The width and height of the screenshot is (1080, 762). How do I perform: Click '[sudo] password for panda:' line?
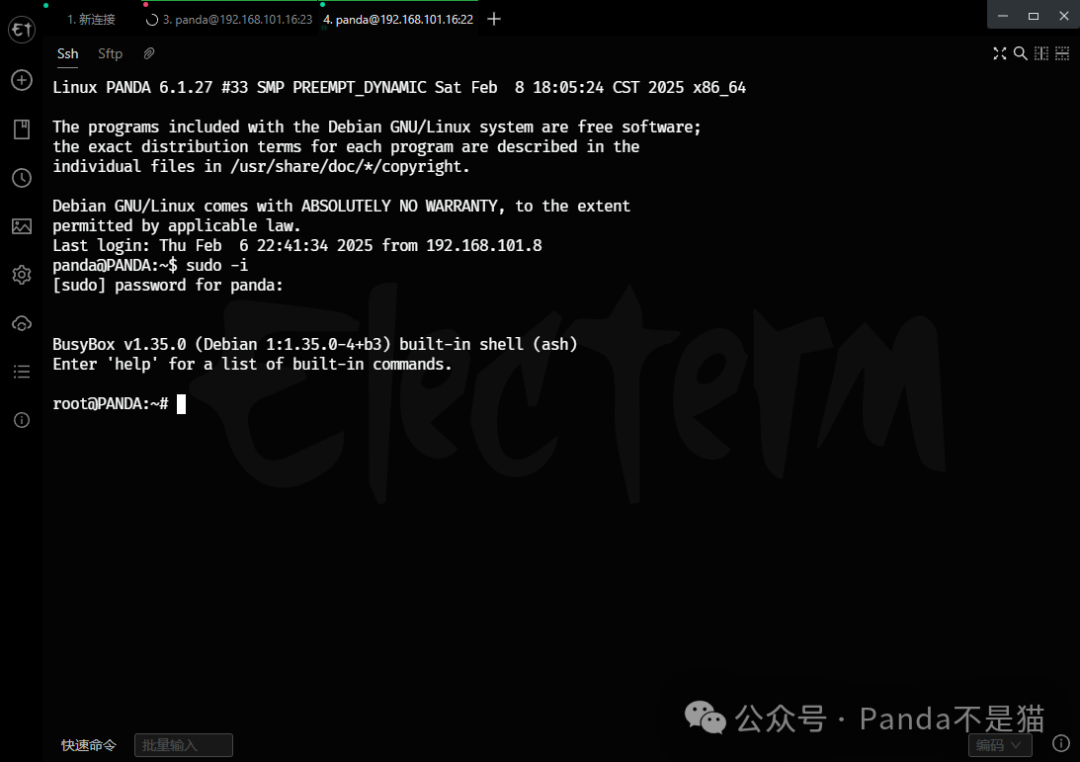click(167, 285)
